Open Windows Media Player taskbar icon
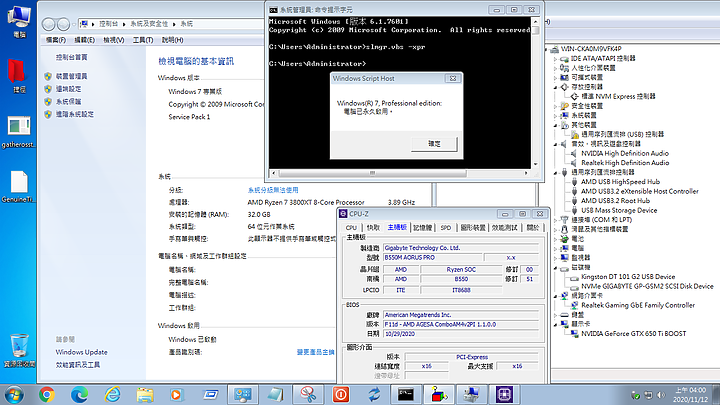This screenshot has width=720, height=405. click(x=177, y=394)
